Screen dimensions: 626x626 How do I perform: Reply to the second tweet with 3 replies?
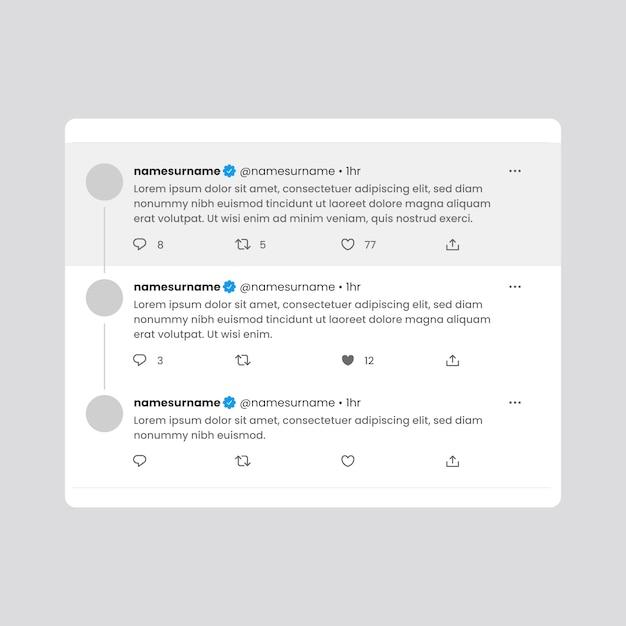(x=139, y=360)
